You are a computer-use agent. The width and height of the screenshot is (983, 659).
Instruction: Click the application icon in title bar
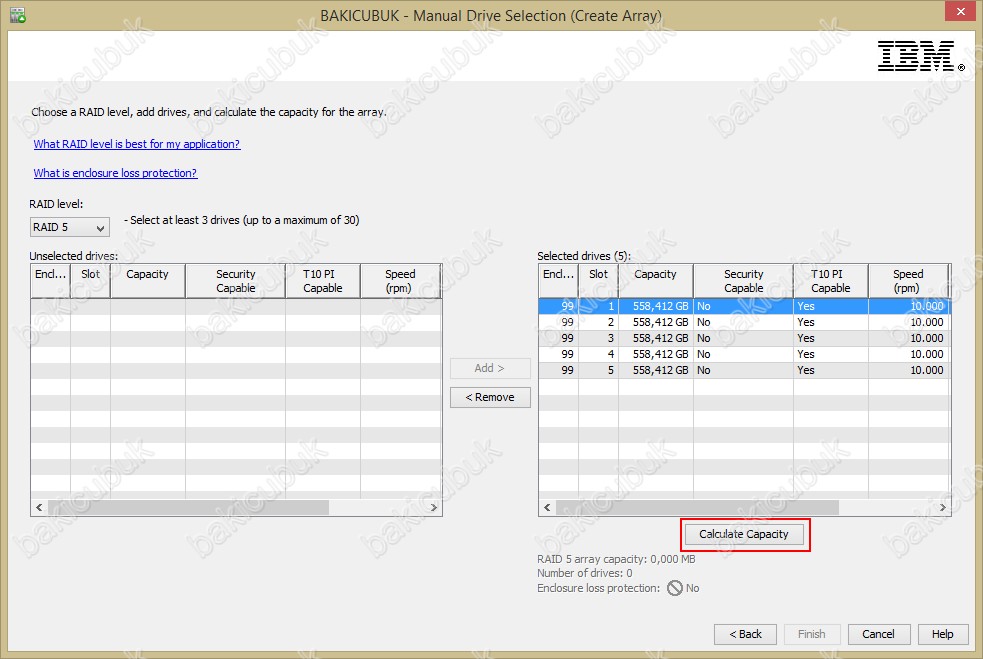pos(18,15)
